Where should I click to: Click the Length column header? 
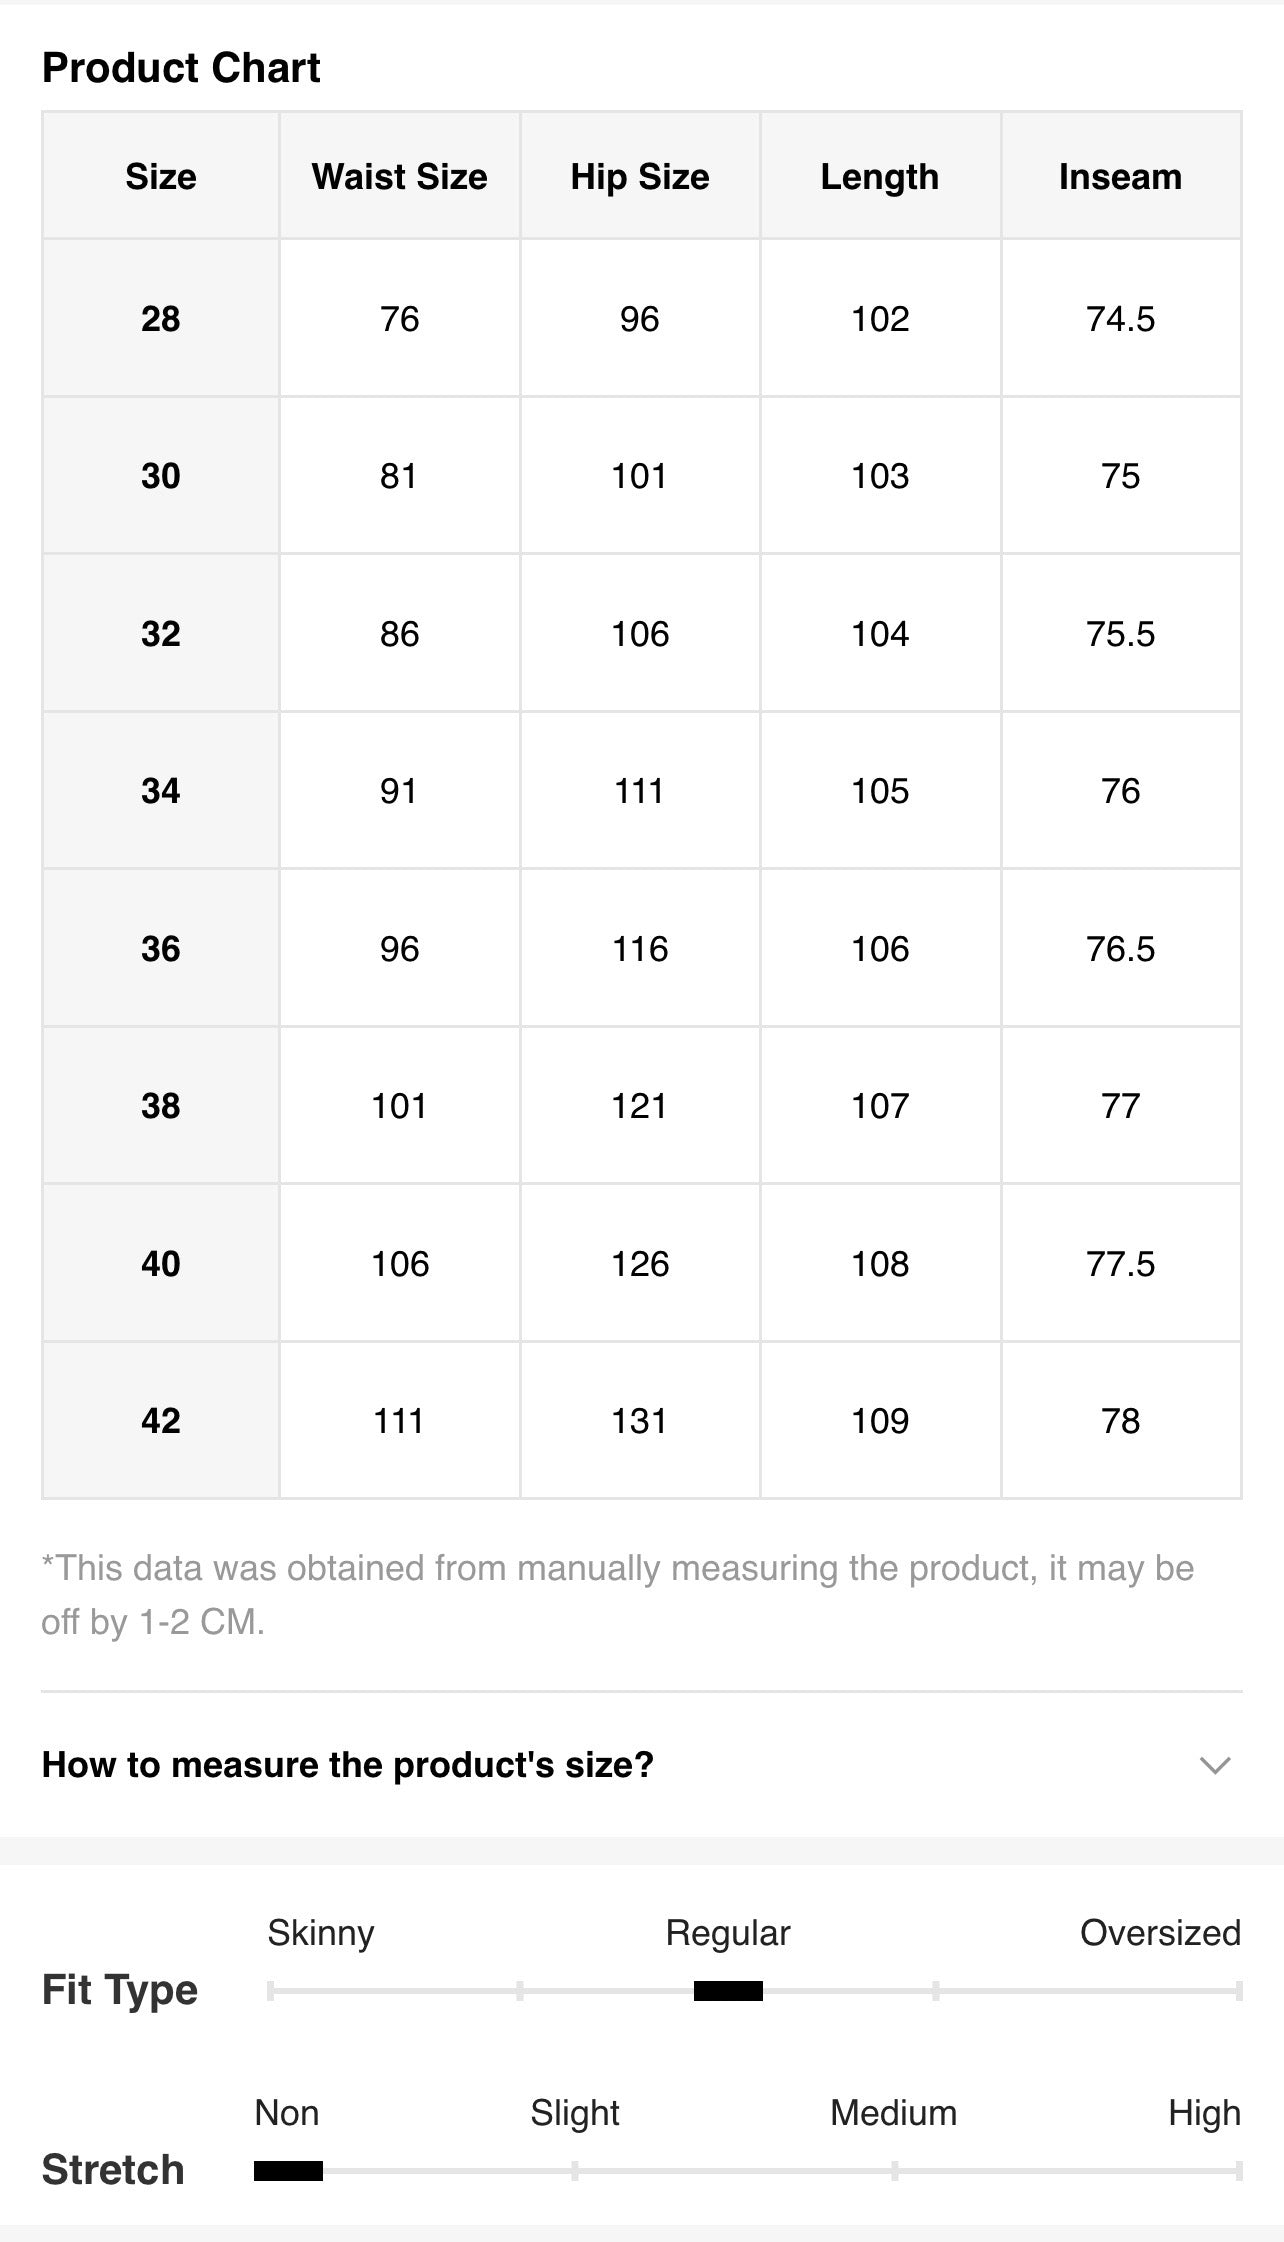pos(880,177)
